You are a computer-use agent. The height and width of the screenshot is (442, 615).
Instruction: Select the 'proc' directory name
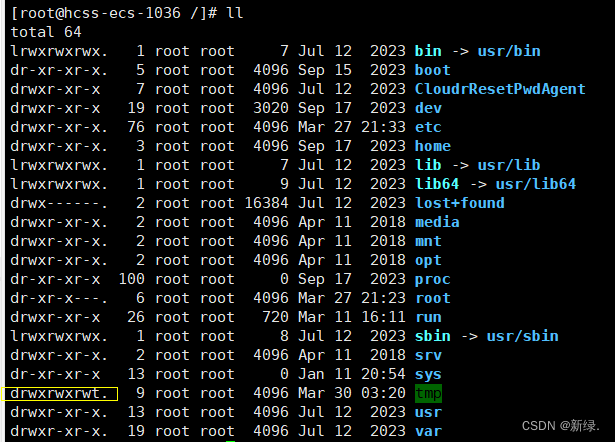pos(433,279)
